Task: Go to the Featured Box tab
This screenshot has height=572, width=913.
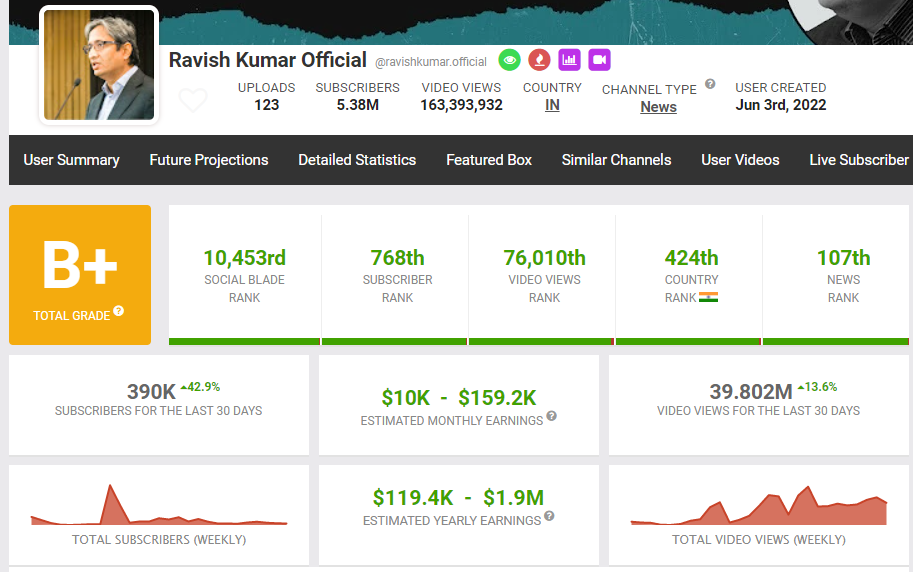Action: [489, 160]
